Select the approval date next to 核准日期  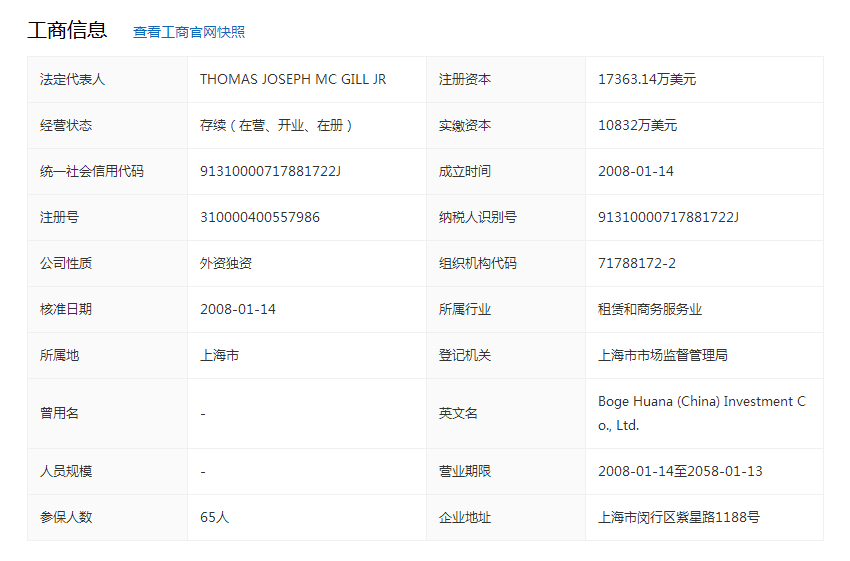237,309
